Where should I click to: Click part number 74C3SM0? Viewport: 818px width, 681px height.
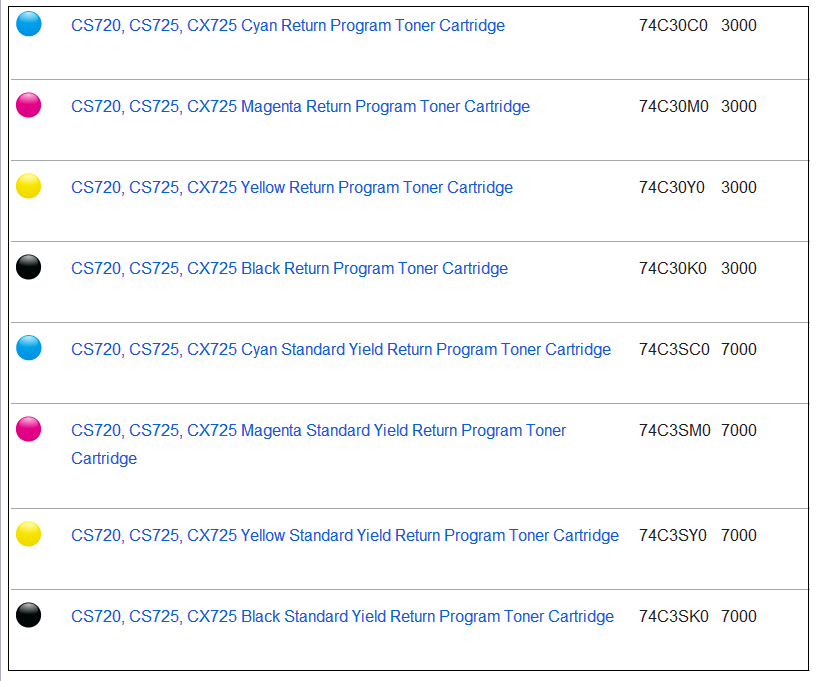tap(675, 431)
